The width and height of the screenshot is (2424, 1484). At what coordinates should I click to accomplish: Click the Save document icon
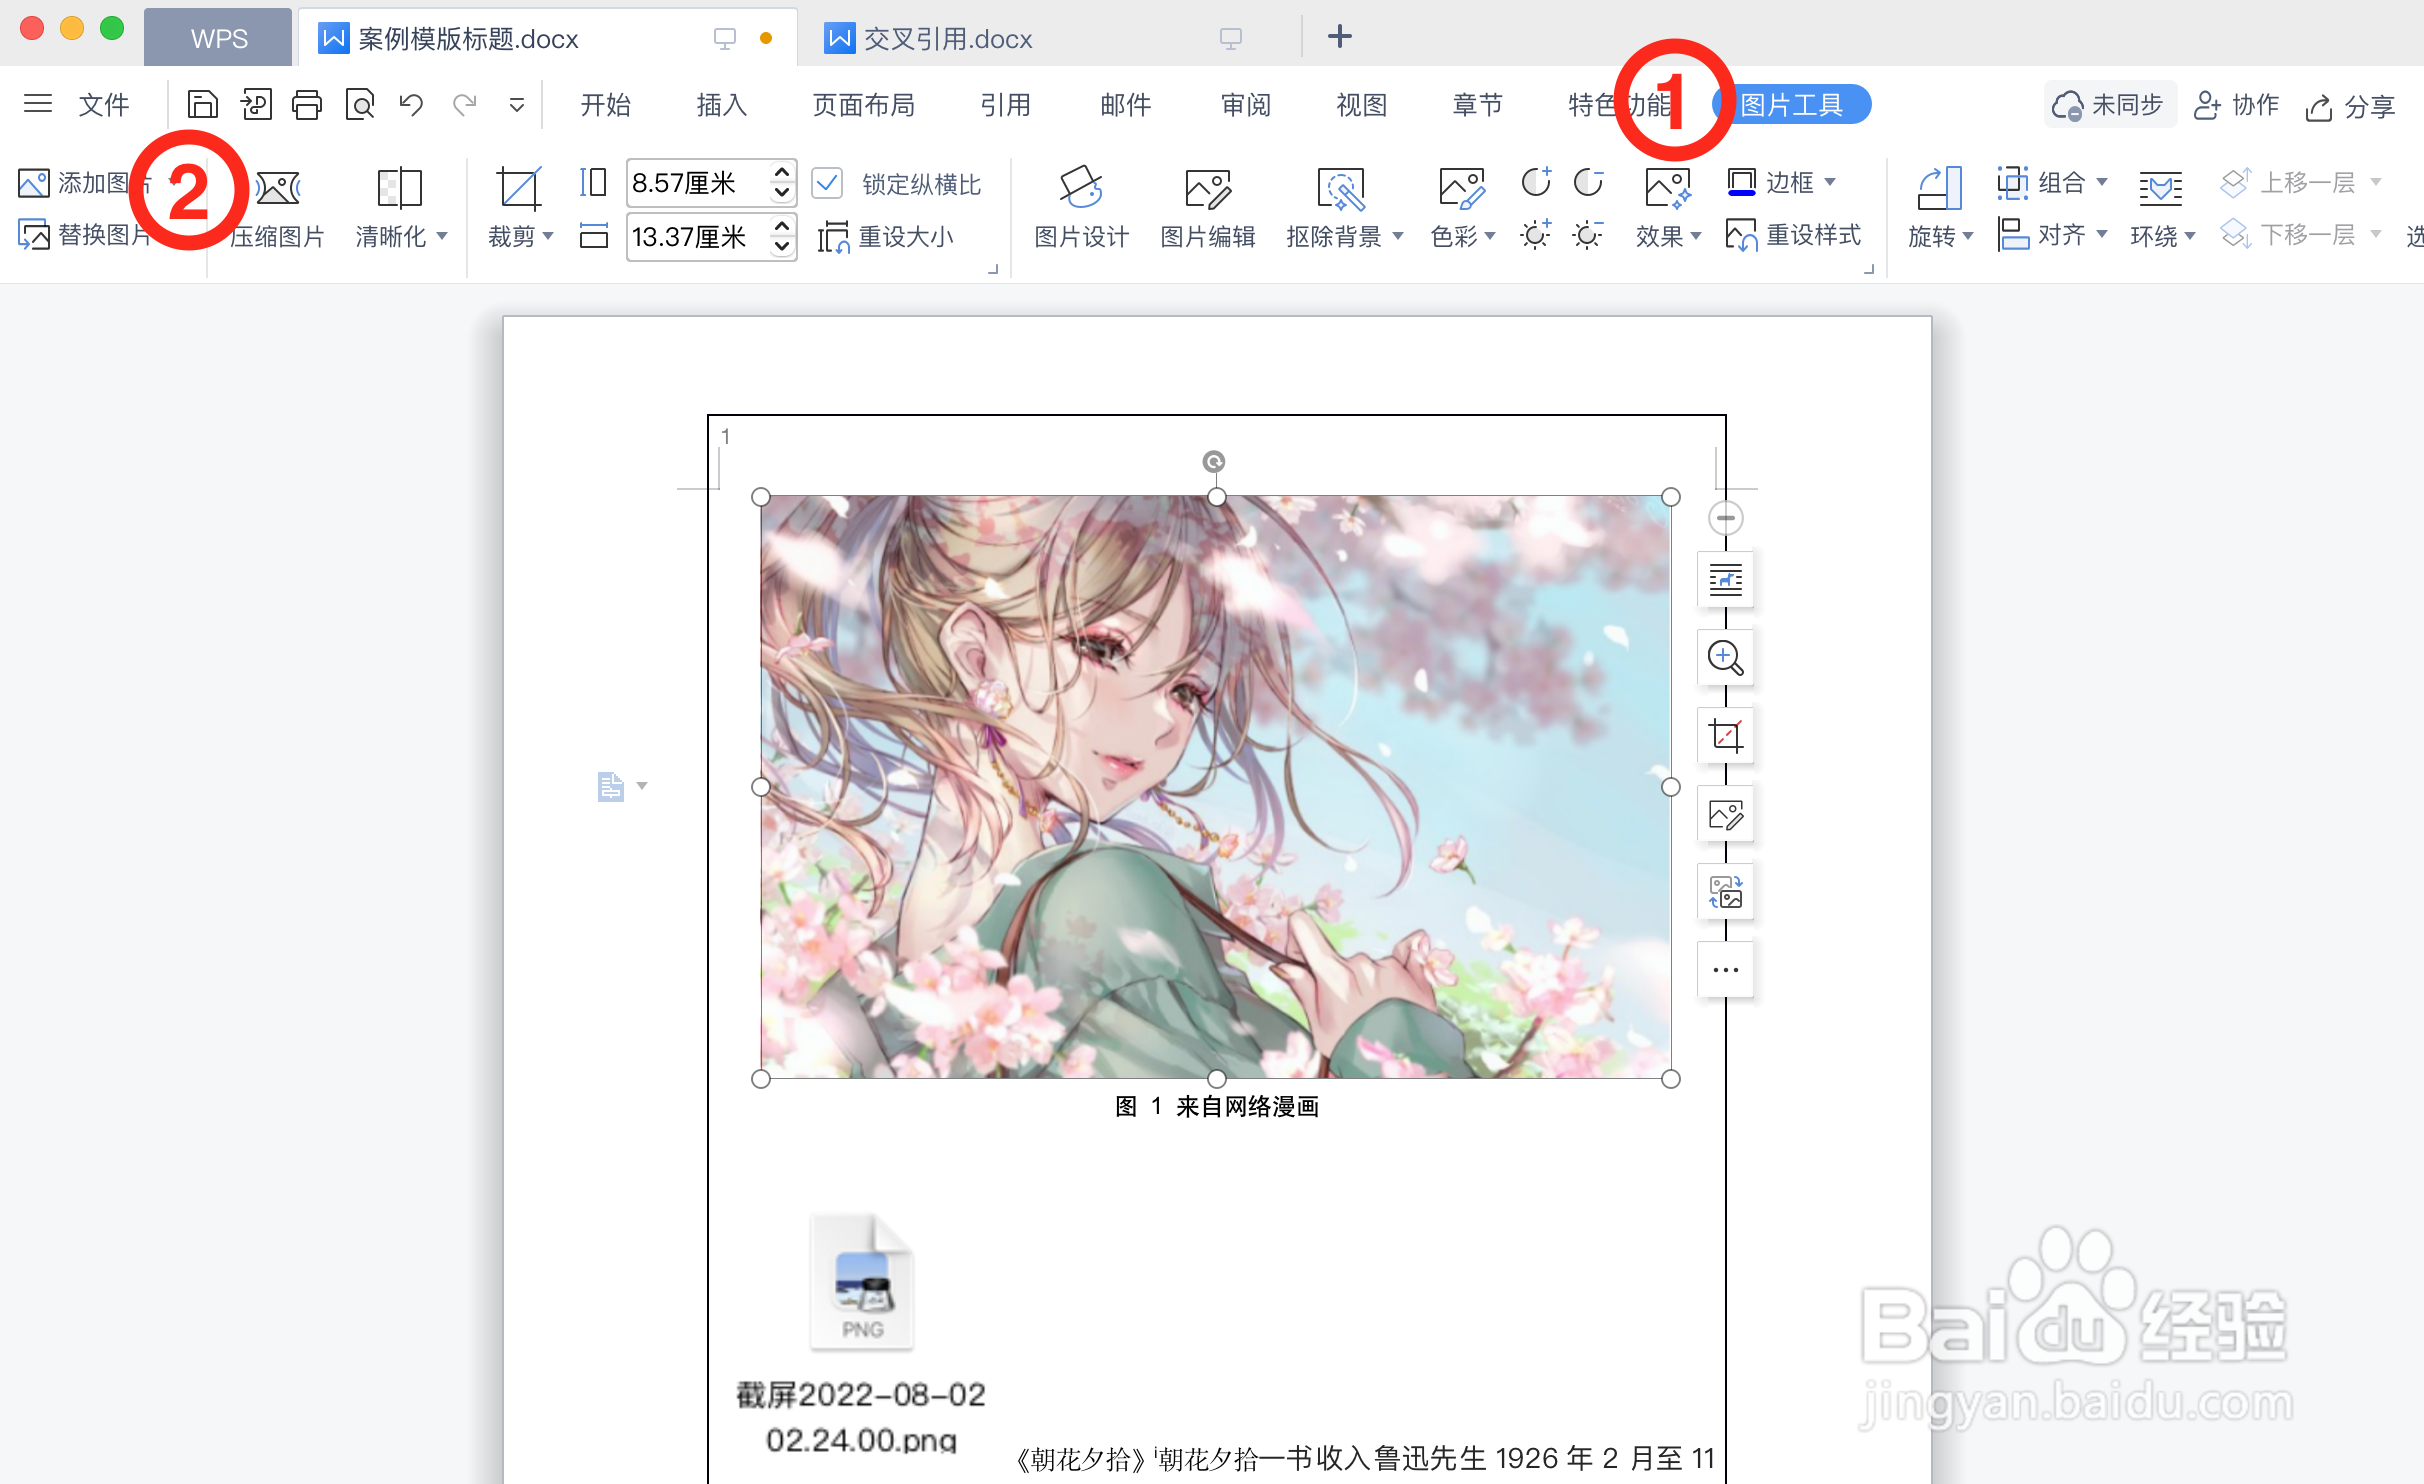(x=203, y=104)
